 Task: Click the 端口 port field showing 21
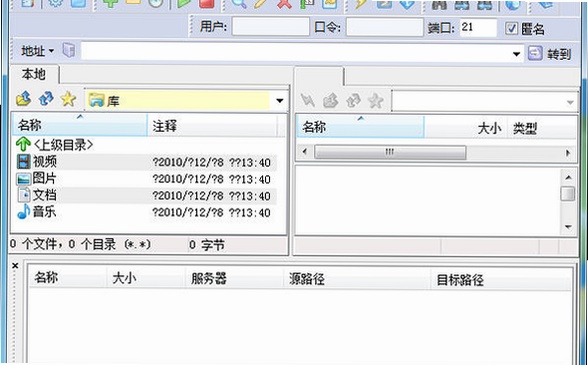[x=478, y=27]
